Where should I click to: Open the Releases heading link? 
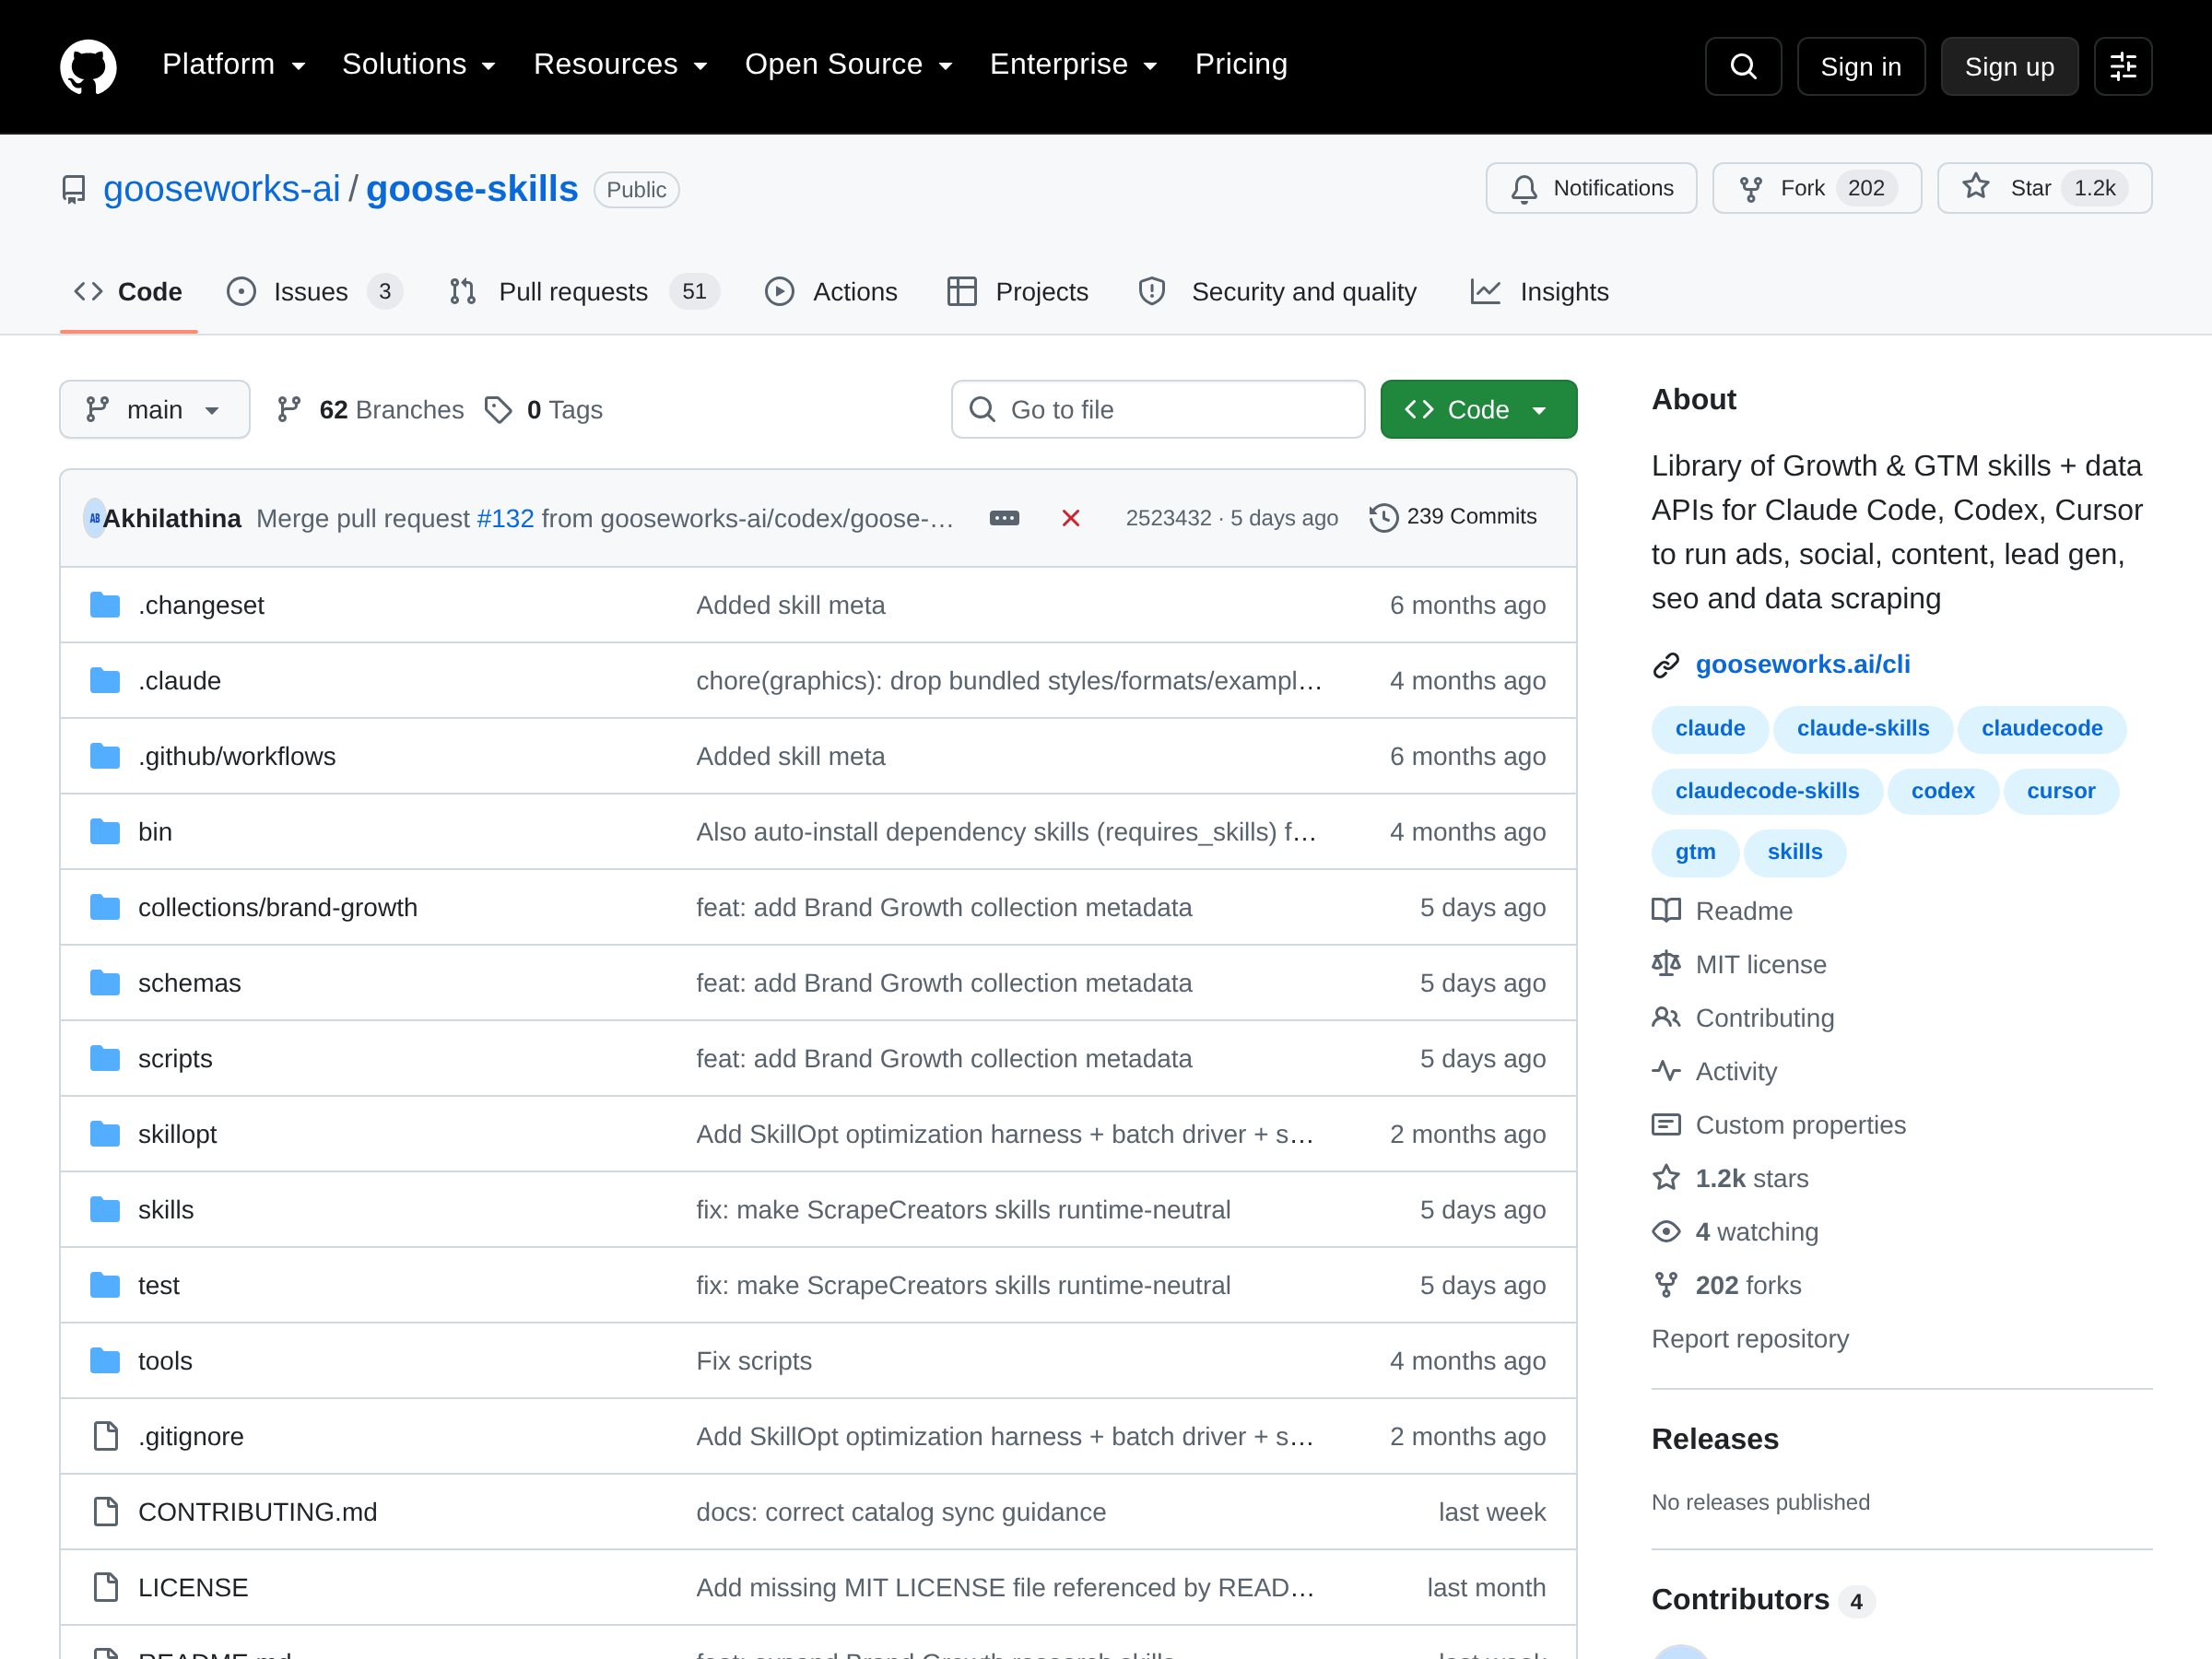coord(1715,1439)
